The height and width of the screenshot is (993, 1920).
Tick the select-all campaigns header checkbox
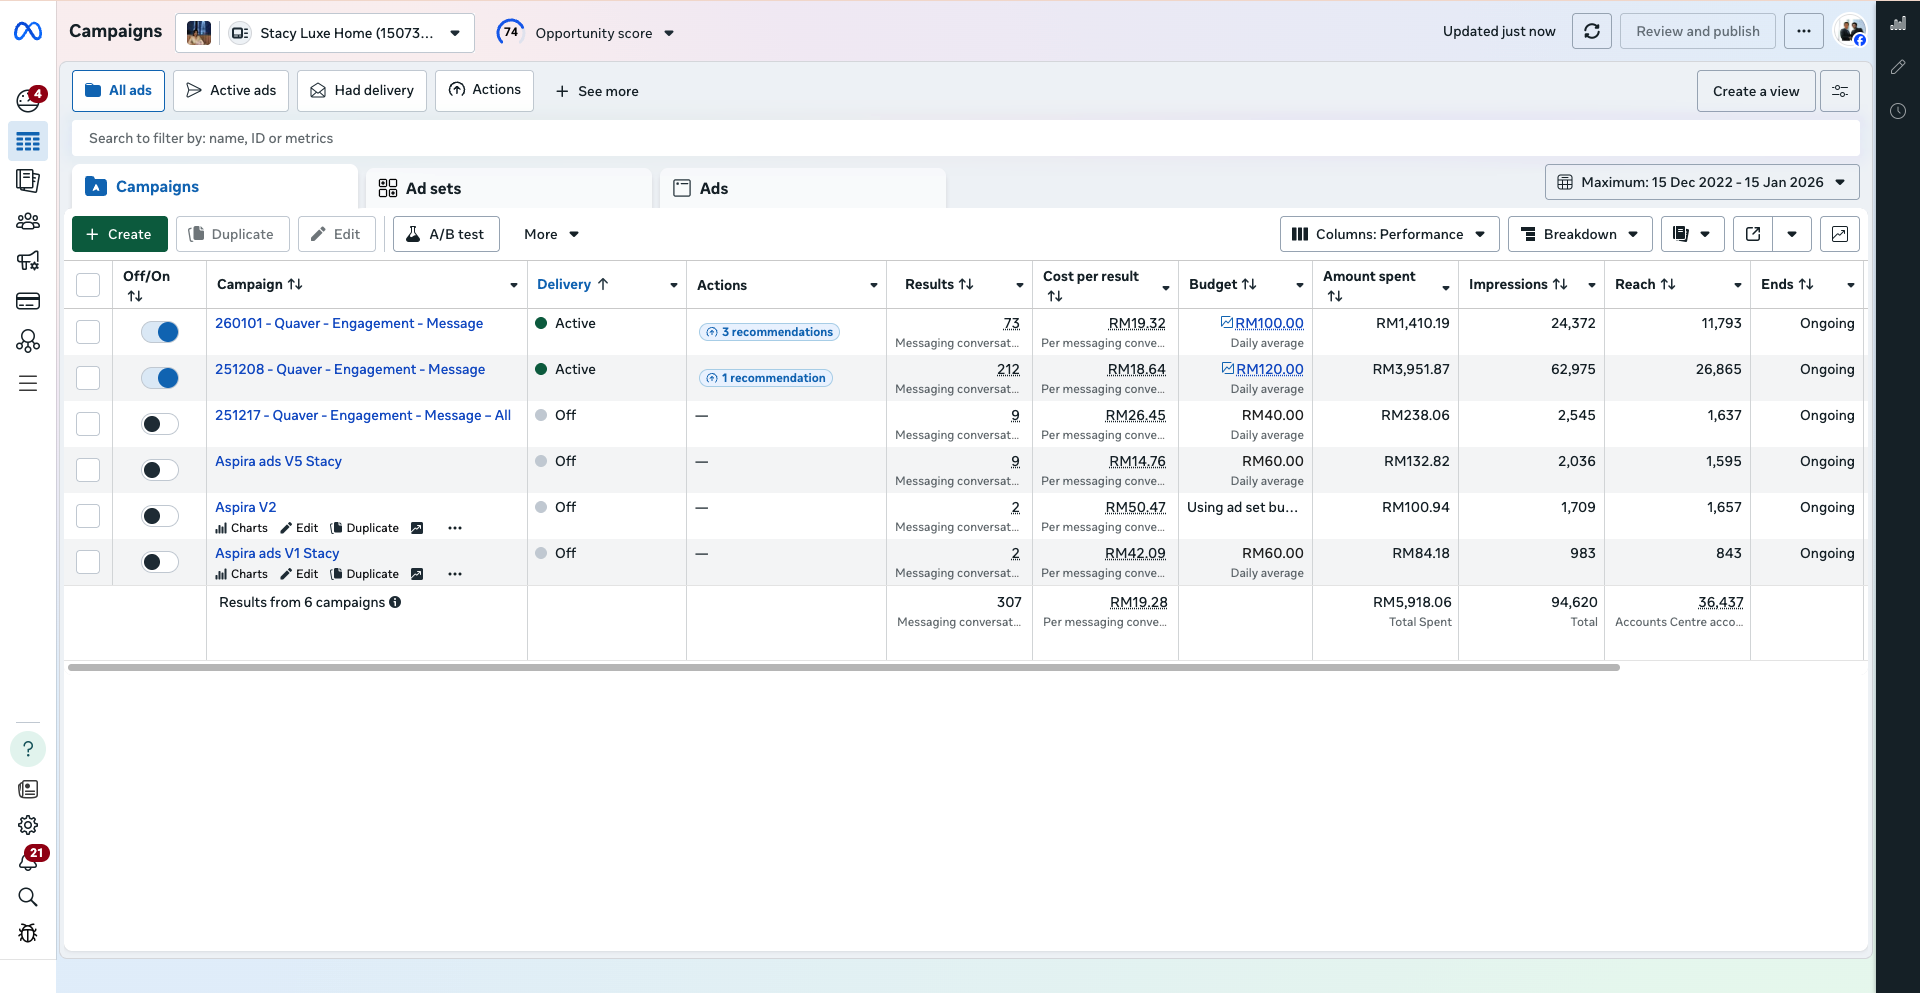[x=88, y=285]
